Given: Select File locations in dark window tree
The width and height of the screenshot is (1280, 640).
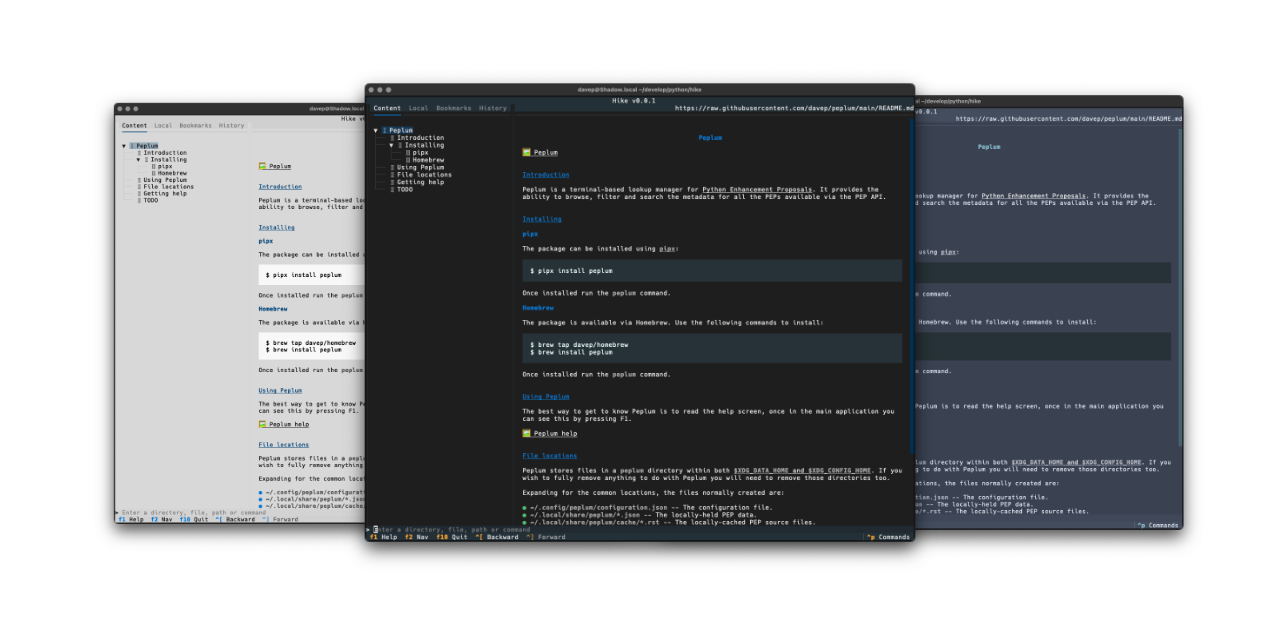Looking at the screenshot, I should [424, 175].
